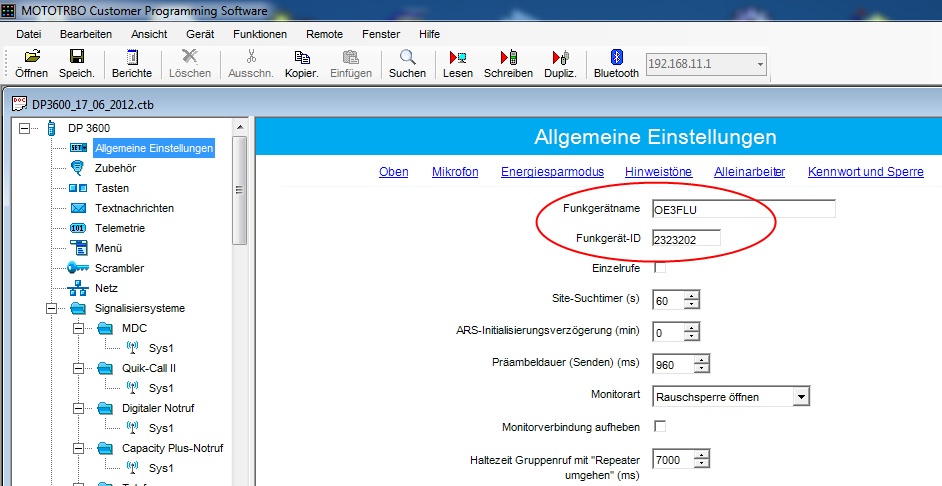Open Netz network tree item
The height and width of the screenshot is (486, 942).
pos(106,288)
